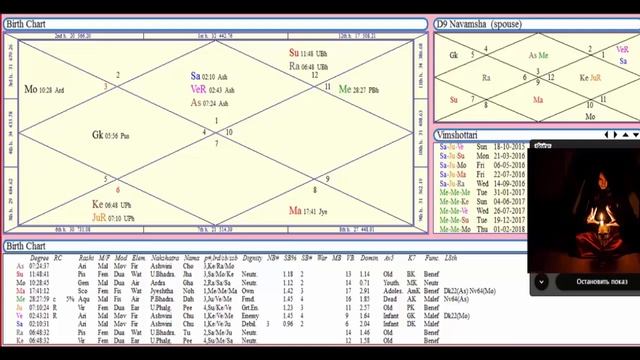This screenshot has width=640, height=360.
Task: Click the Rashi column header in the table
Action: coord(86,258)
